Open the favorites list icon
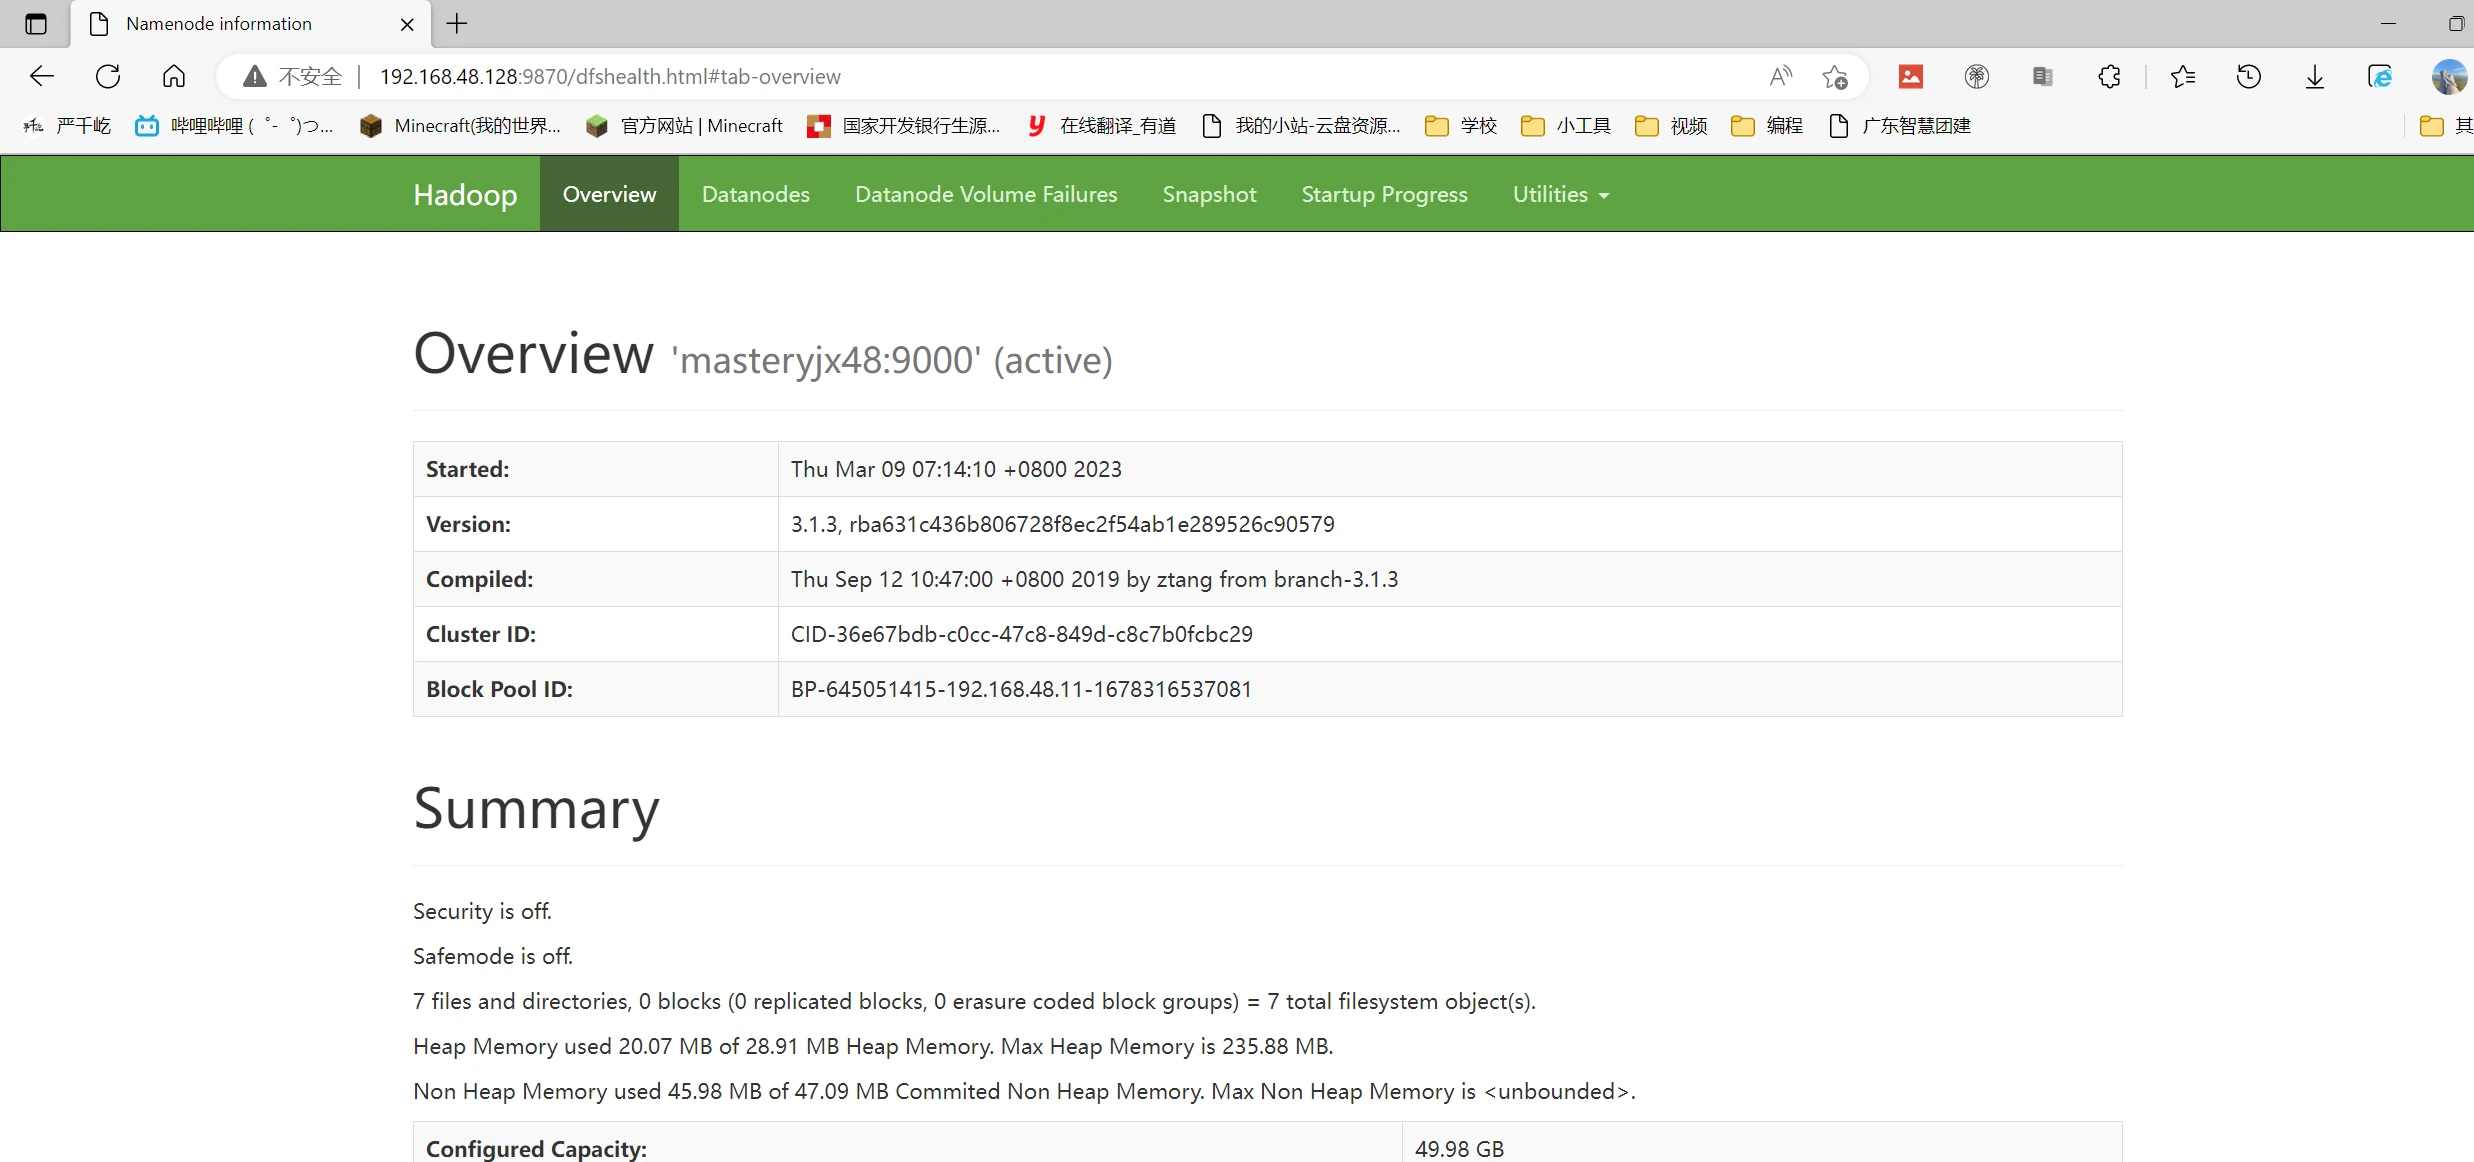2474x1162 pixels. pyautogui.click(x=2182, y=76)
